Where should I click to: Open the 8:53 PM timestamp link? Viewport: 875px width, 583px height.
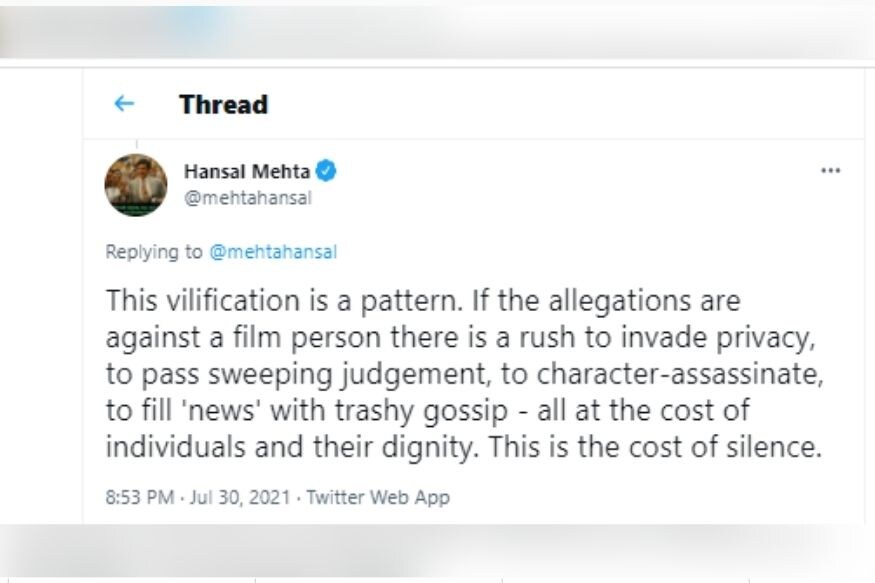[x=142, y=497]
